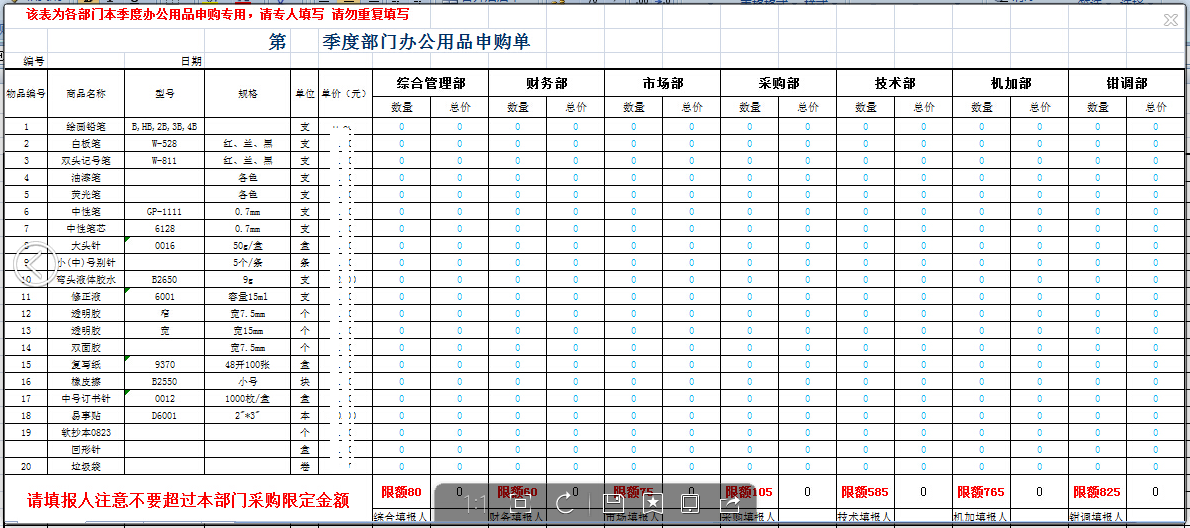Click the 技术部 department header
This screenshot has width=1190, height=528.
895,83
